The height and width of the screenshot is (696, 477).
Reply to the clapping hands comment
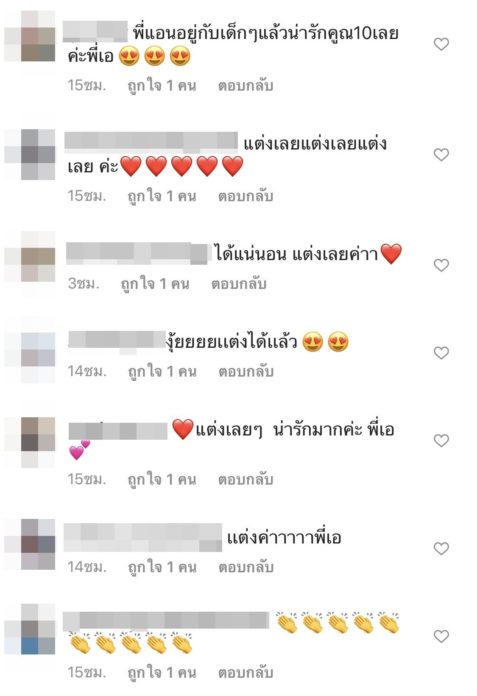coord(245,673)
